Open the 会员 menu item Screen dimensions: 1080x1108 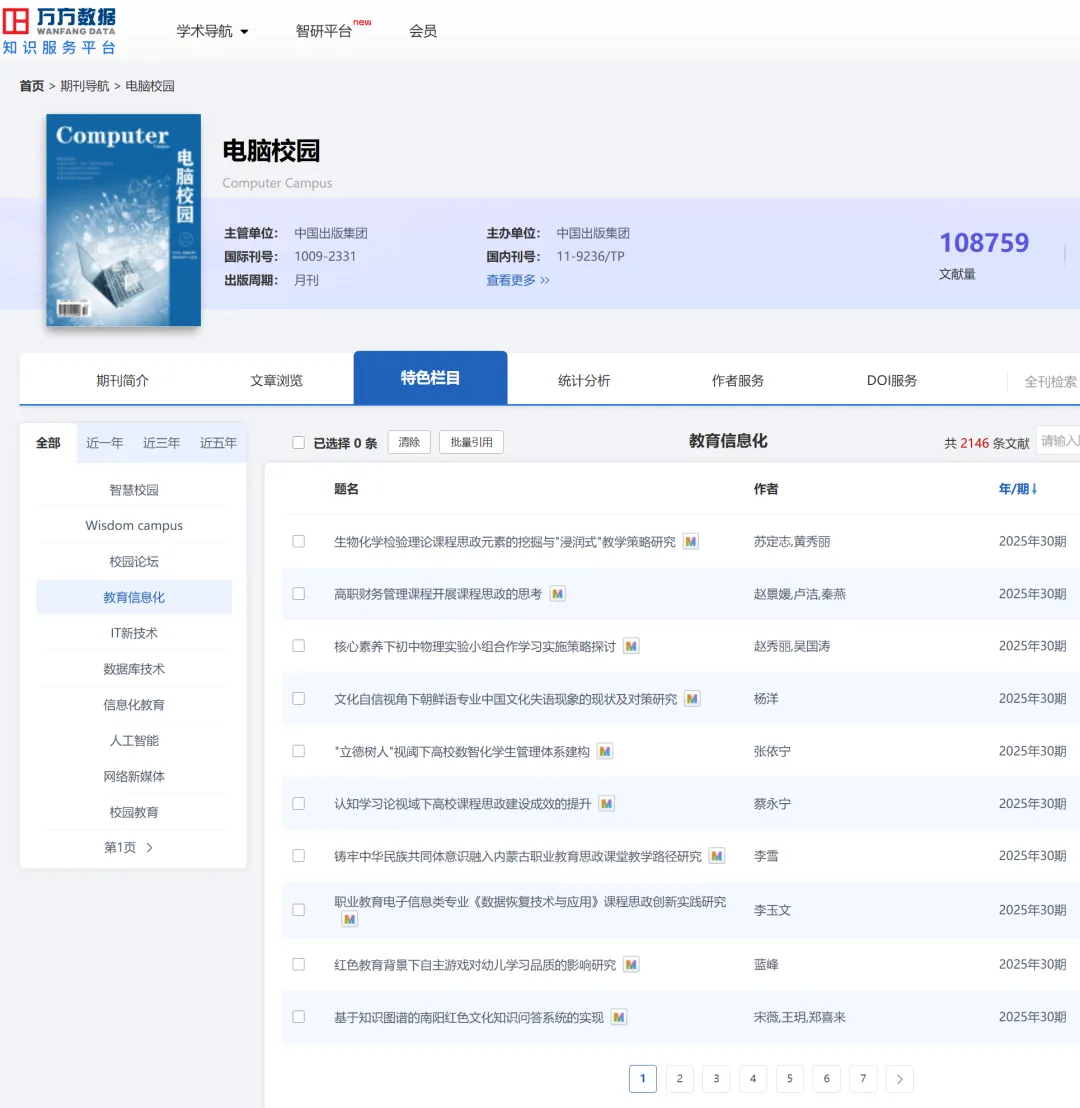click(x=423, y=31)
